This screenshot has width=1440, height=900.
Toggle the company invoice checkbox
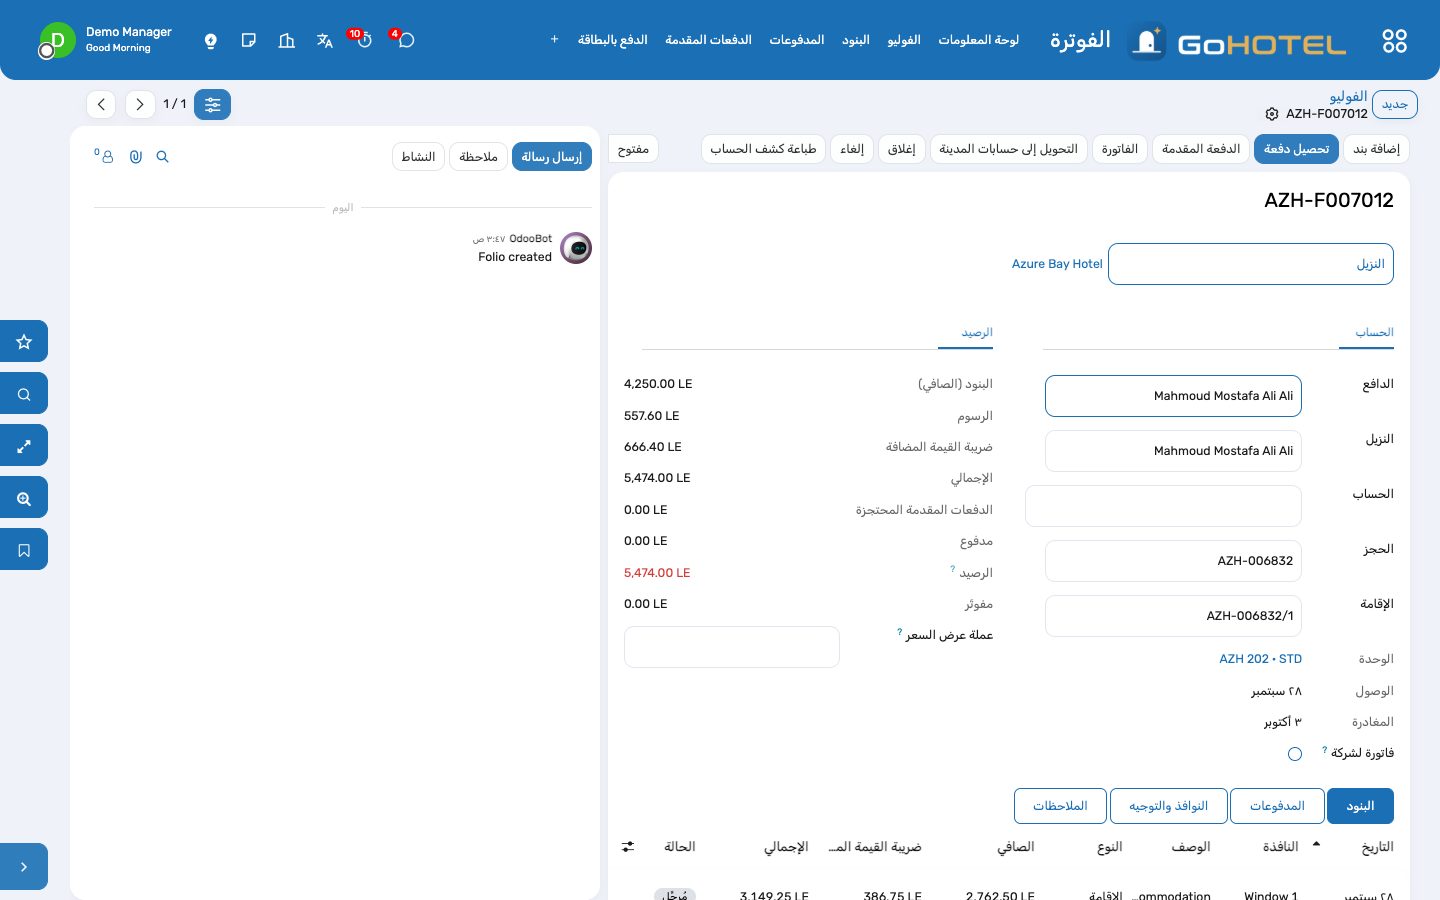tap(1295, 754)
